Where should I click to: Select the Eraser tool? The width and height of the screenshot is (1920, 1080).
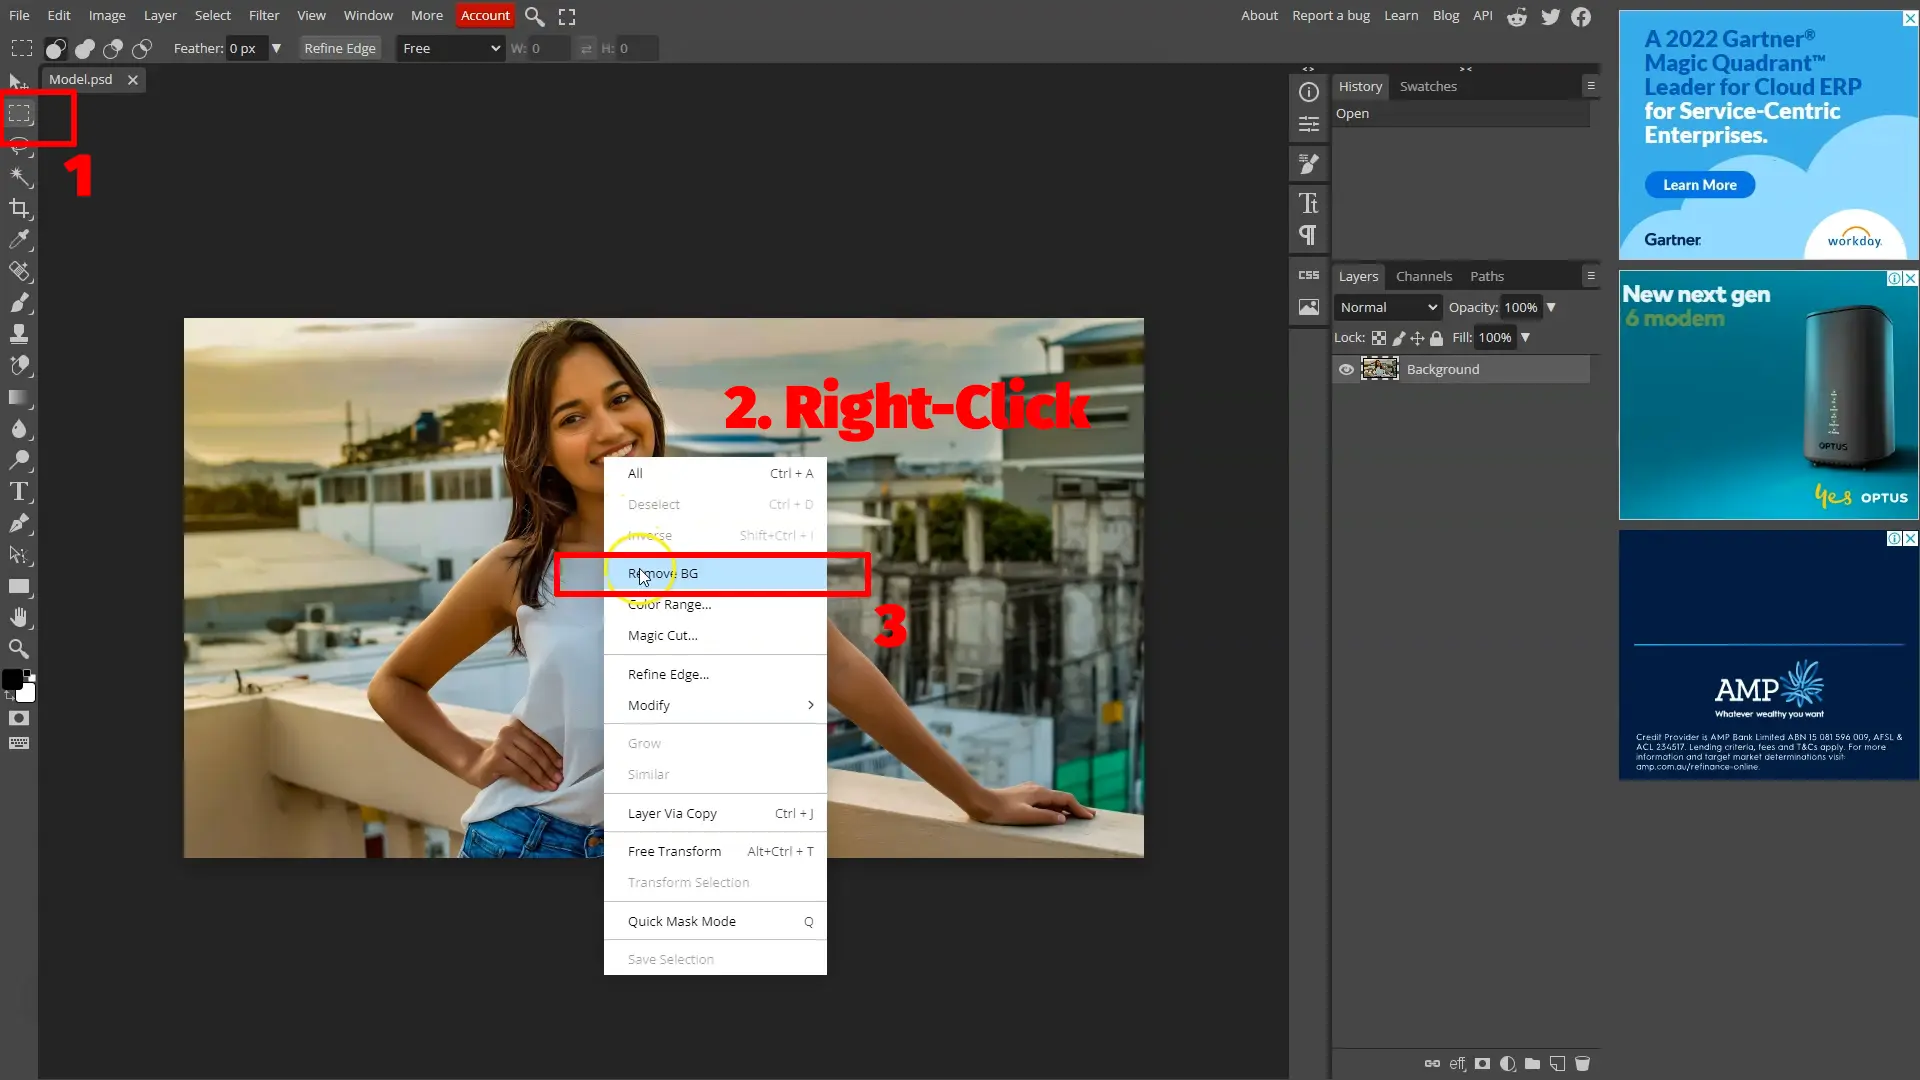tap(19, 365)
